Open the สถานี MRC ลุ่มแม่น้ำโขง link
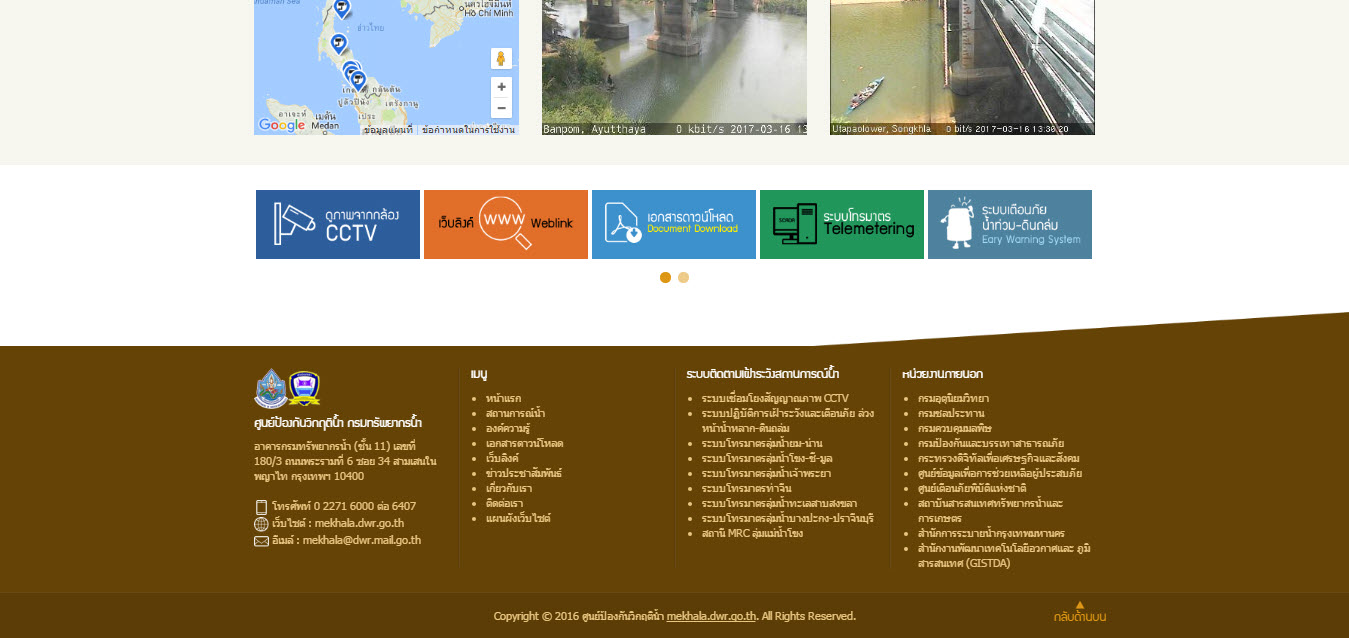 tap(752, 533)
